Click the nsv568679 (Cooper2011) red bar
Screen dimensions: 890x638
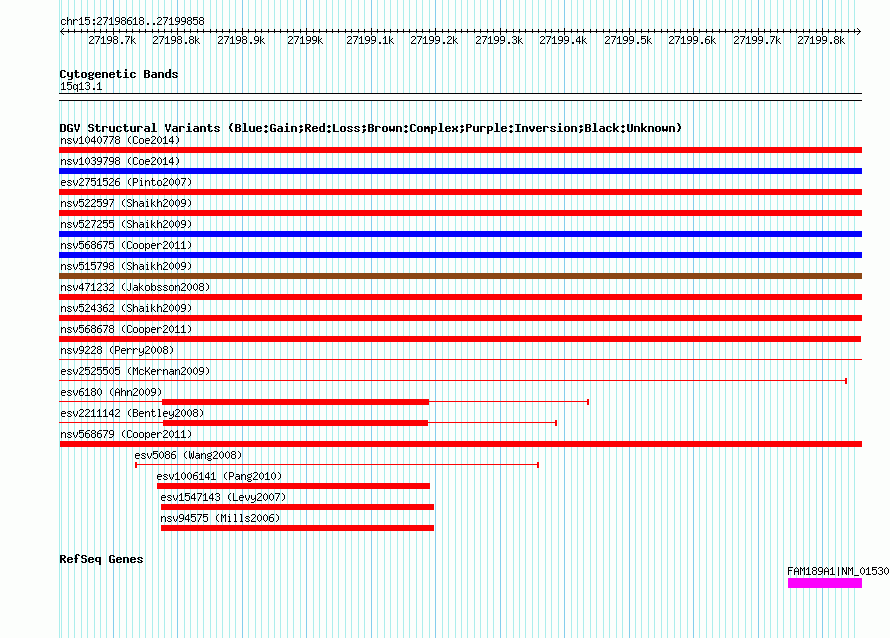point(460,444)
